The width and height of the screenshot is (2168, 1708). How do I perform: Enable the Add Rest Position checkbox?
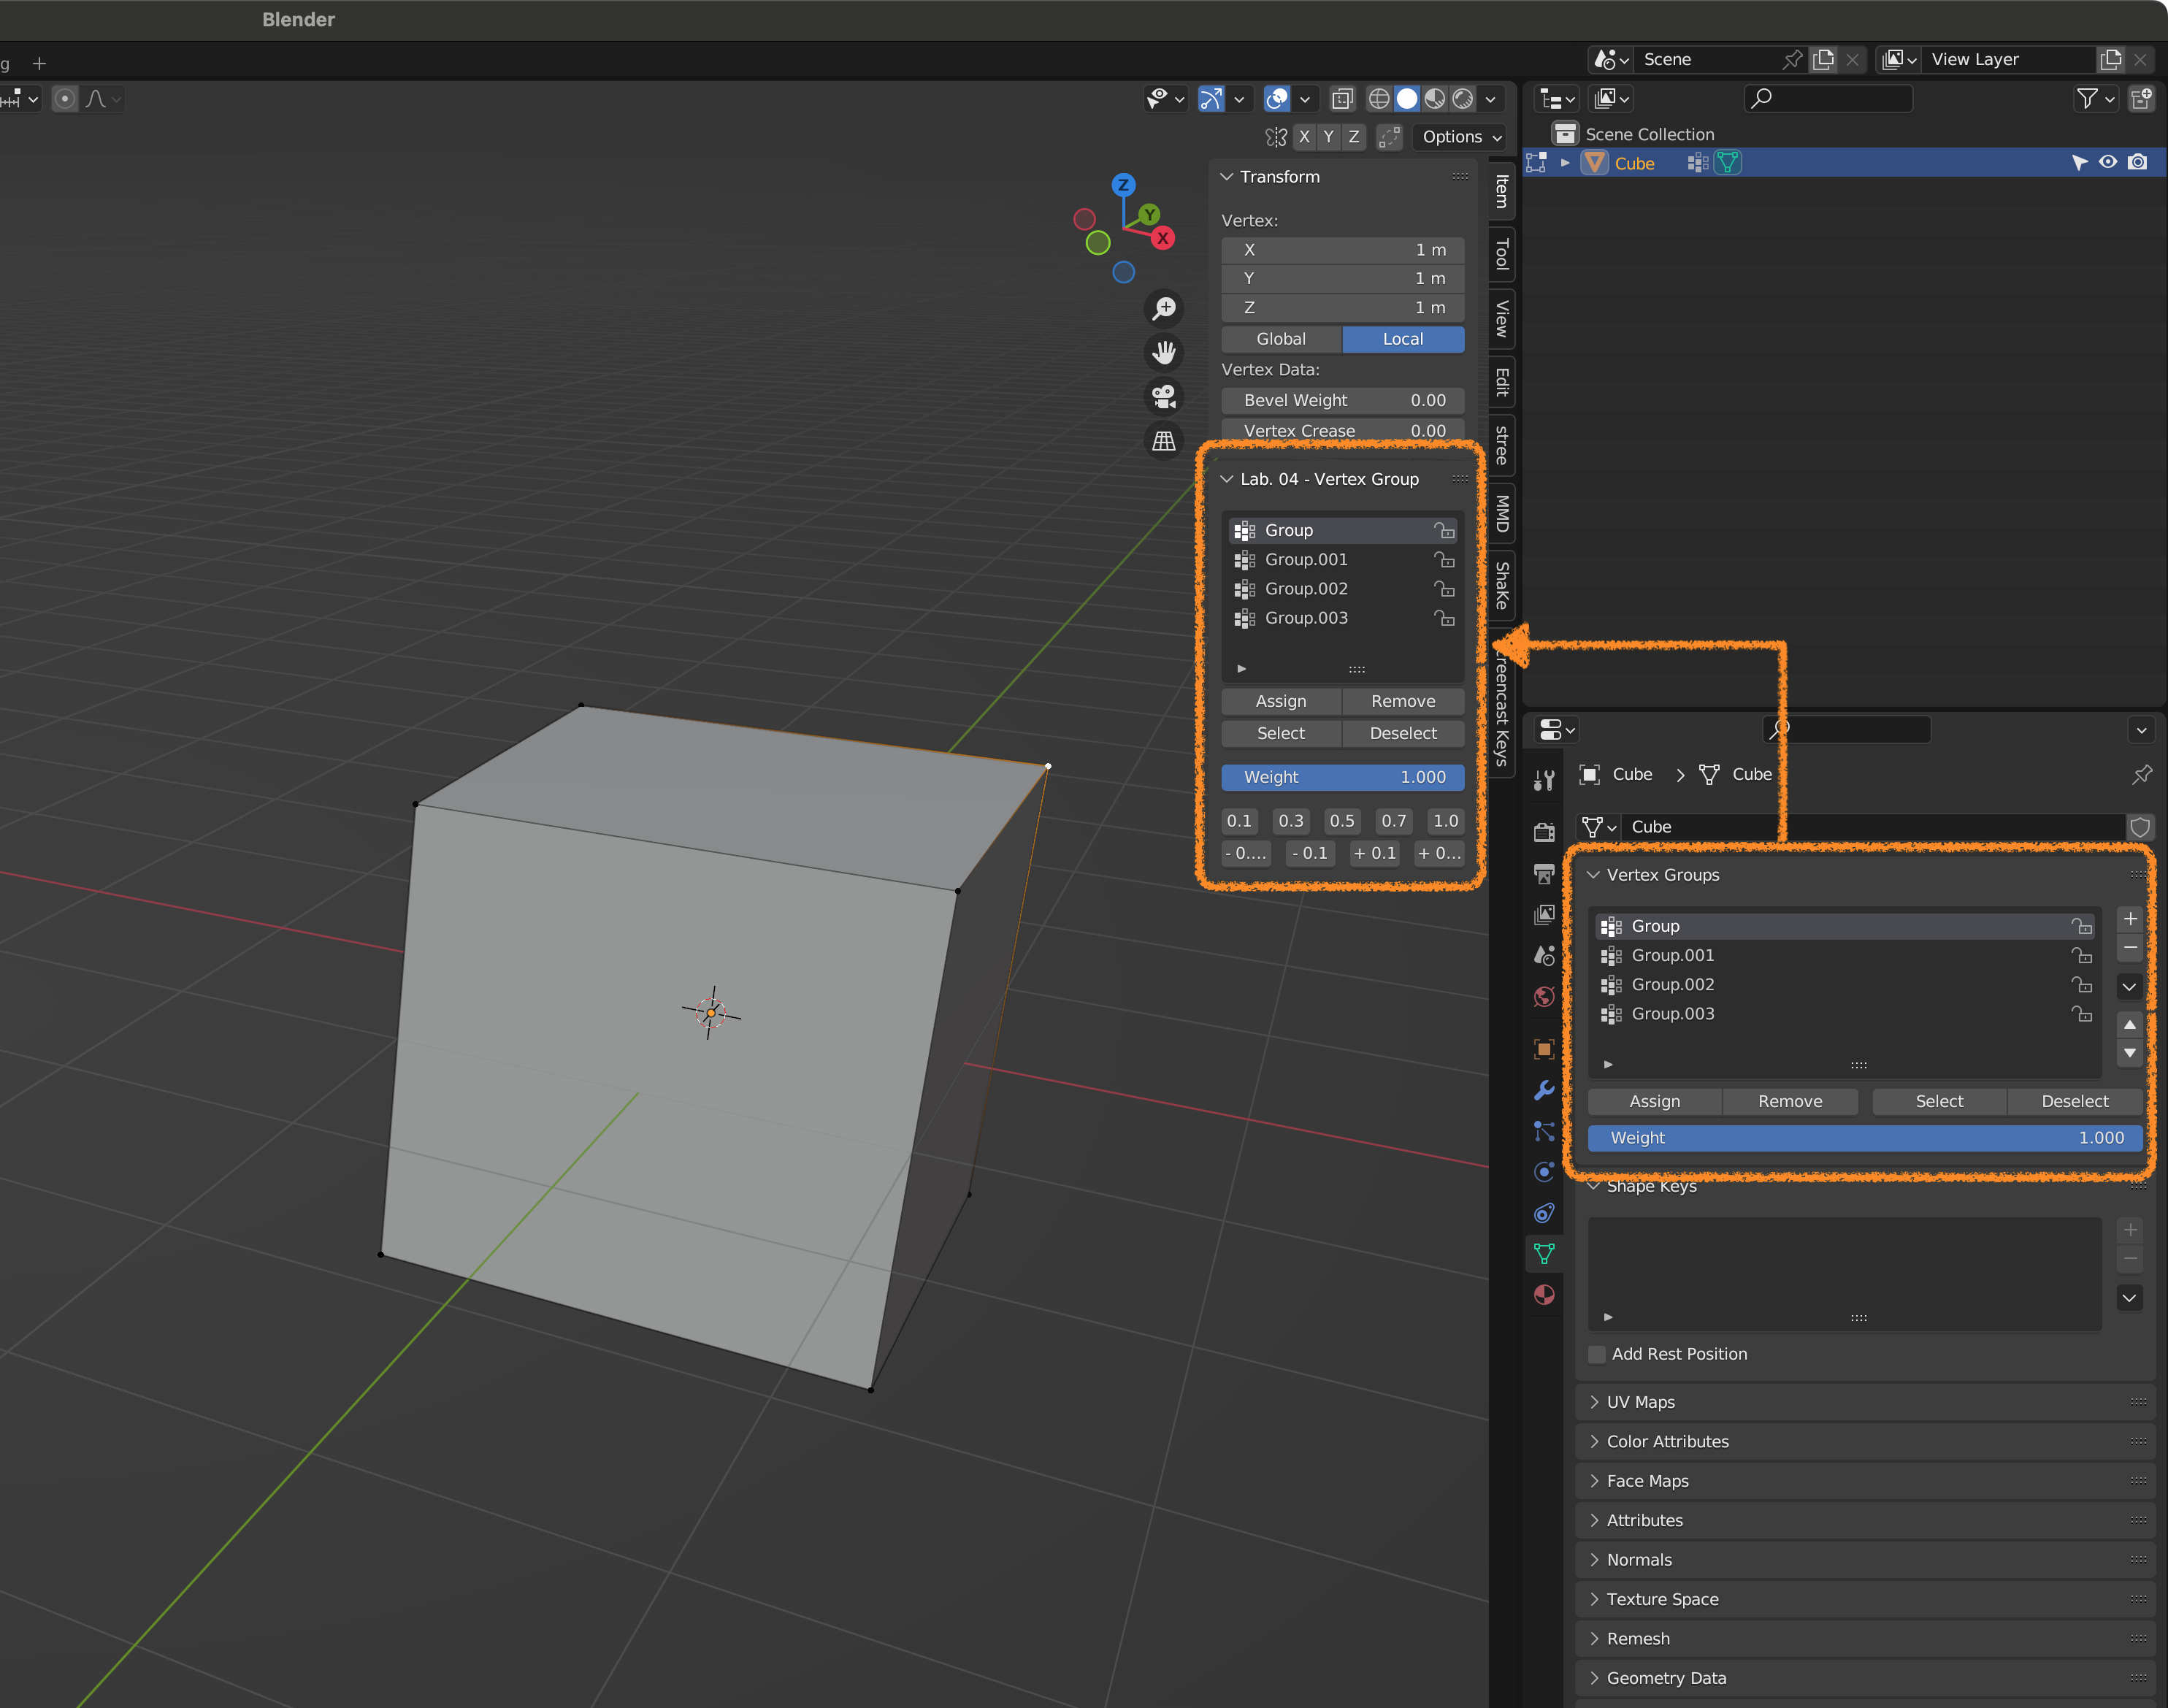tap(1597, 1354)
